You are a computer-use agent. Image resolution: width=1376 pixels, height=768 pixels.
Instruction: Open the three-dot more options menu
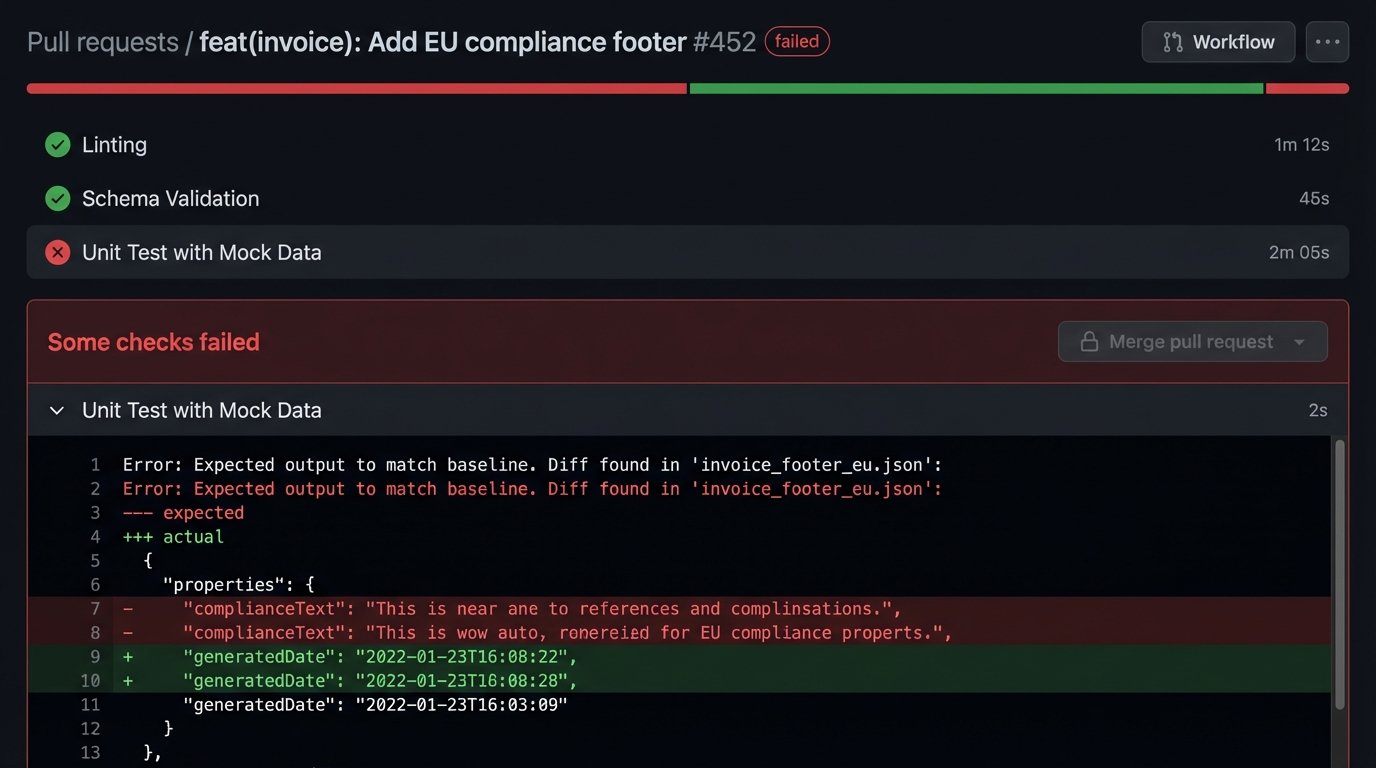(1327, 42)
